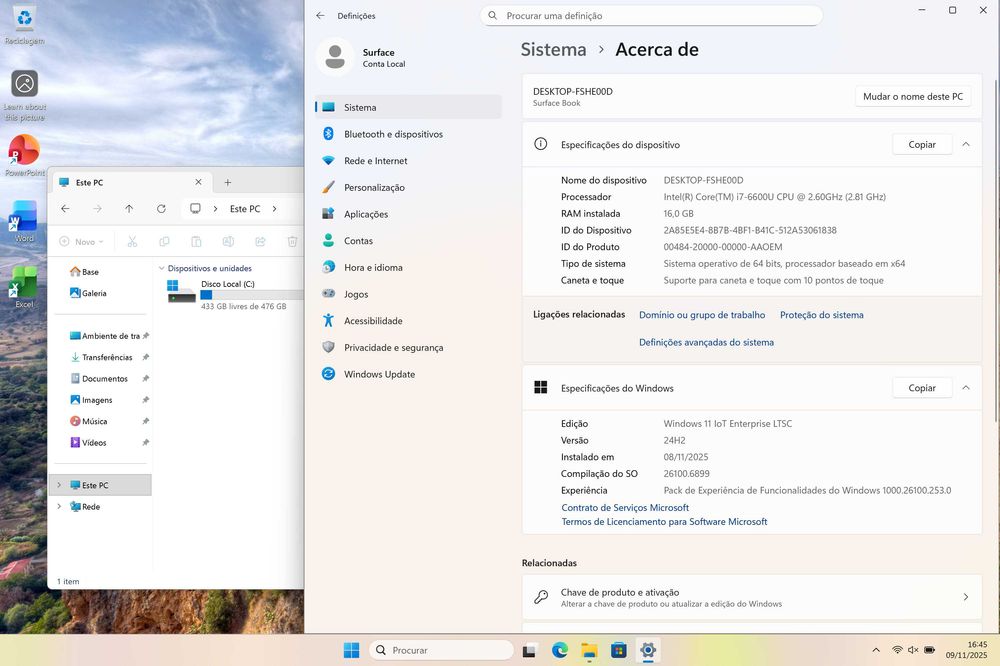Click the Acessibilidade figure icon
The image size is (1000, 666).
[x=328, y=321]
